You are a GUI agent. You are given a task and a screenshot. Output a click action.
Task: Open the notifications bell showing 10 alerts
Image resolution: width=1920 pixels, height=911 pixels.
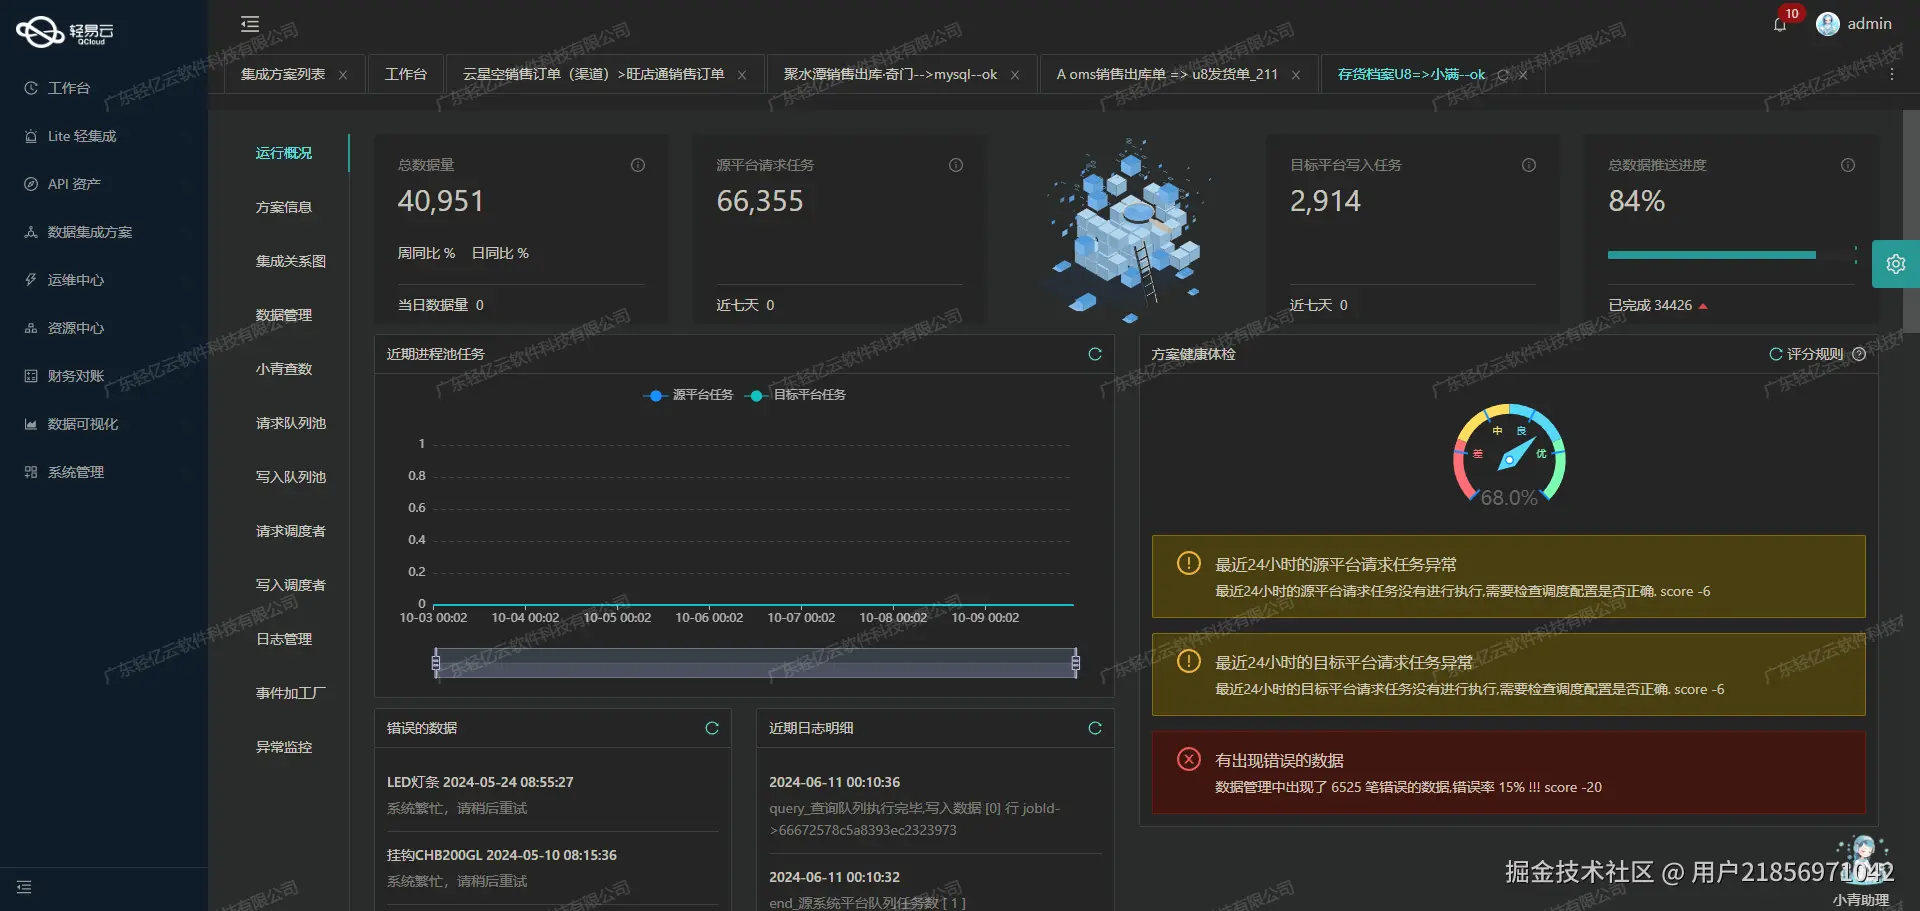1780,25
